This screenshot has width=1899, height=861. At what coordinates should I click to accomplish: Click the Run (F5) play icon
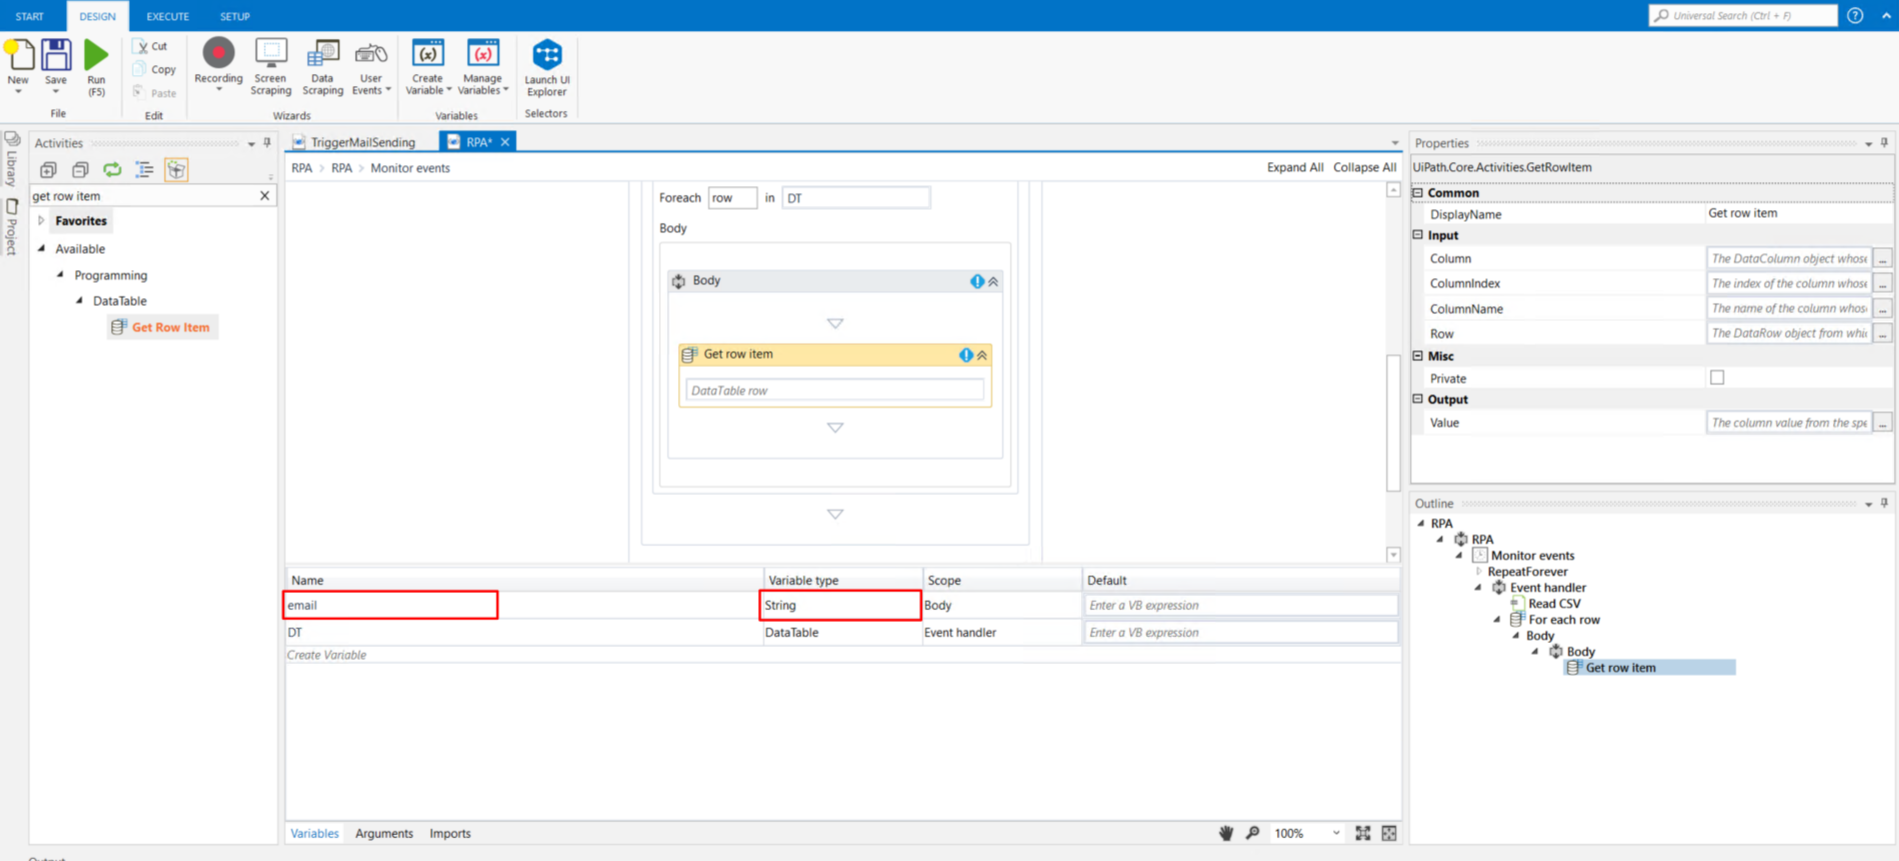click(x=96, y=56)
